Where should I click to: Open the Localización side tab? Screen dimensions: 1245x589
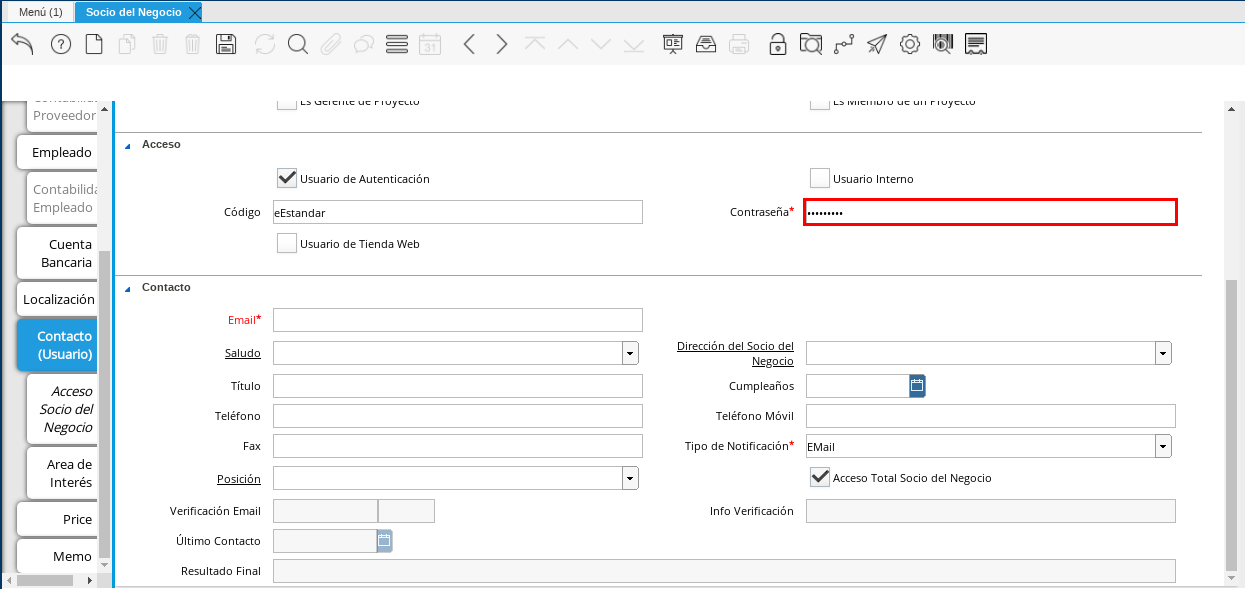(58, 299)
